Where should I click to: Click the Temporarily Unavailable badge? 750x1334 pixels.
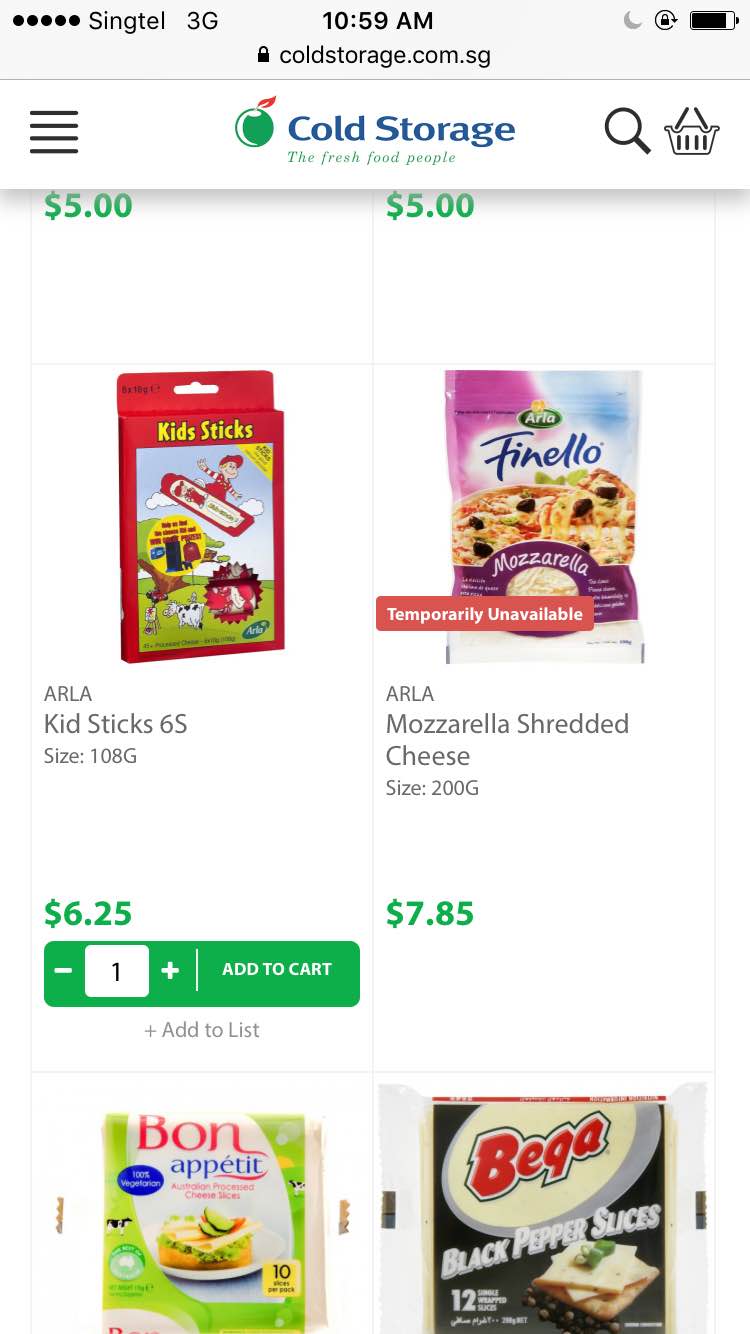point(485,614)
